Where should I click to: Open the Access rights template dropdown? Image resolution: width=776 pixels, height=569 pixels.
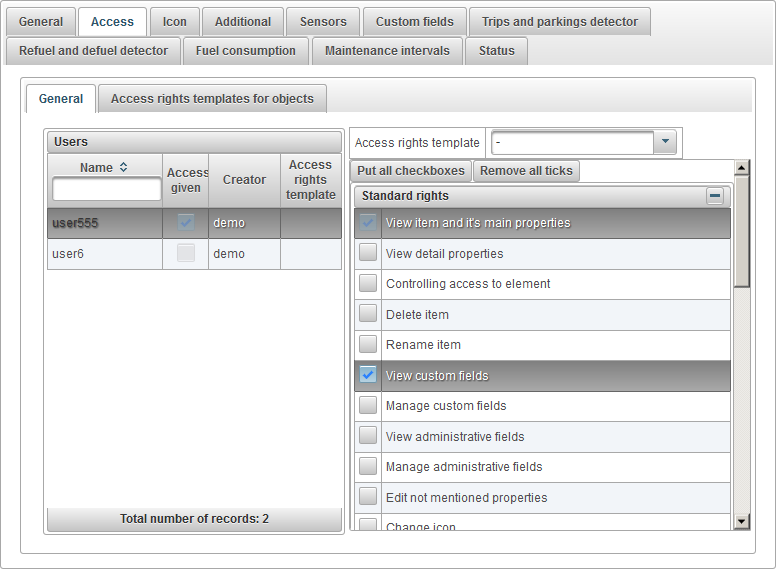(665, 143)
